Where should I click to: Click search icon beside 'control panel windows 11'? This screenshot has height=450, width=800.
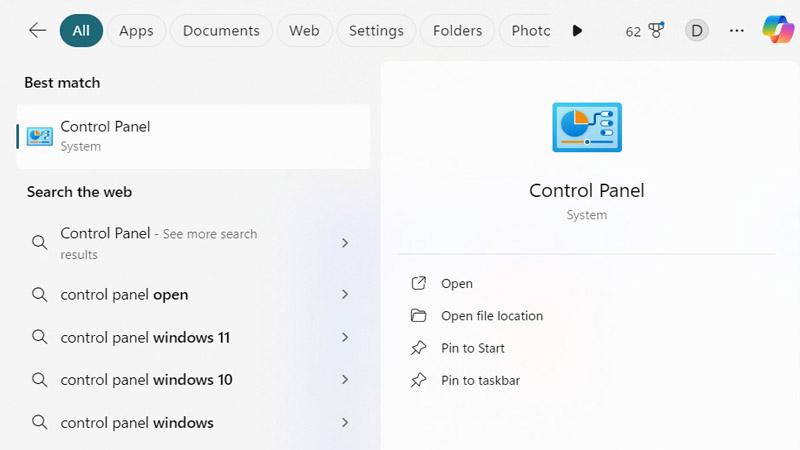(39, 337)
